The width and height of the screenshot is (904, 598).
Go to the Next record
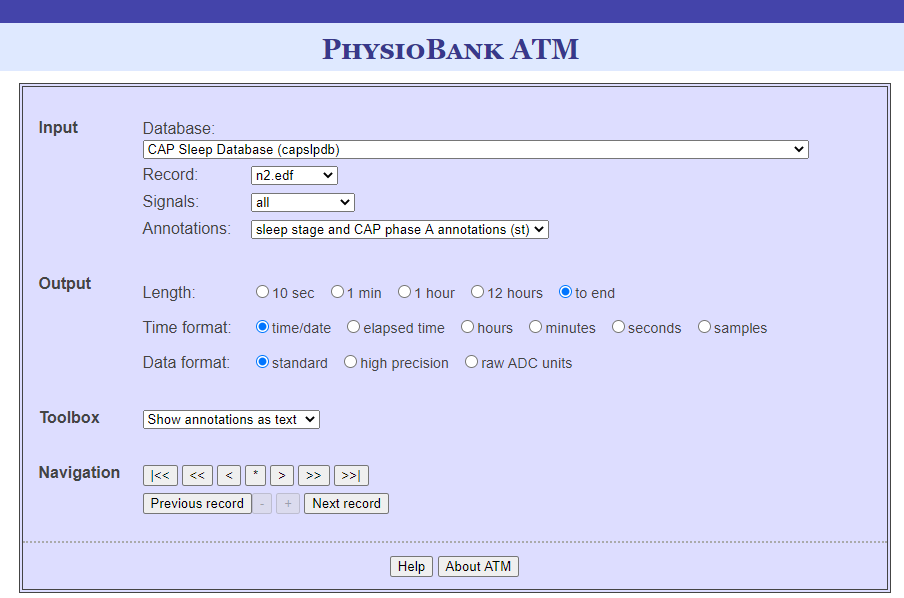(x=346, y=503)
